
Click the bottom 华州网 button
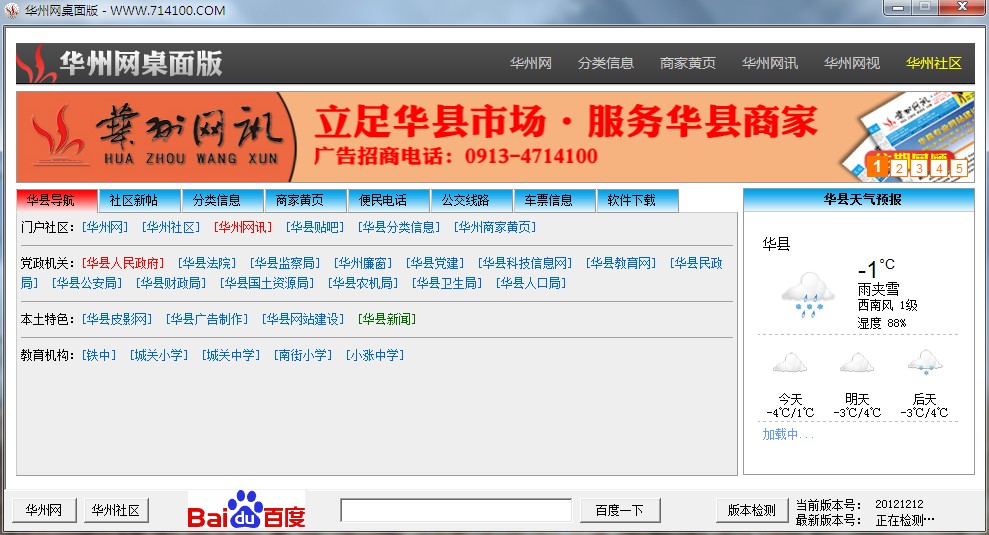44,510
